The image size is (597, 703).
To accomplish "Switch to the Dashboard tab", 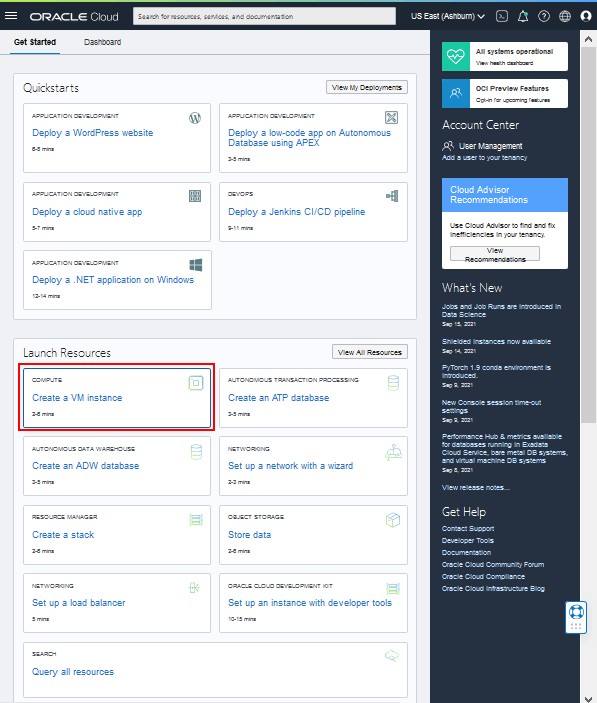I will [103, 42].
